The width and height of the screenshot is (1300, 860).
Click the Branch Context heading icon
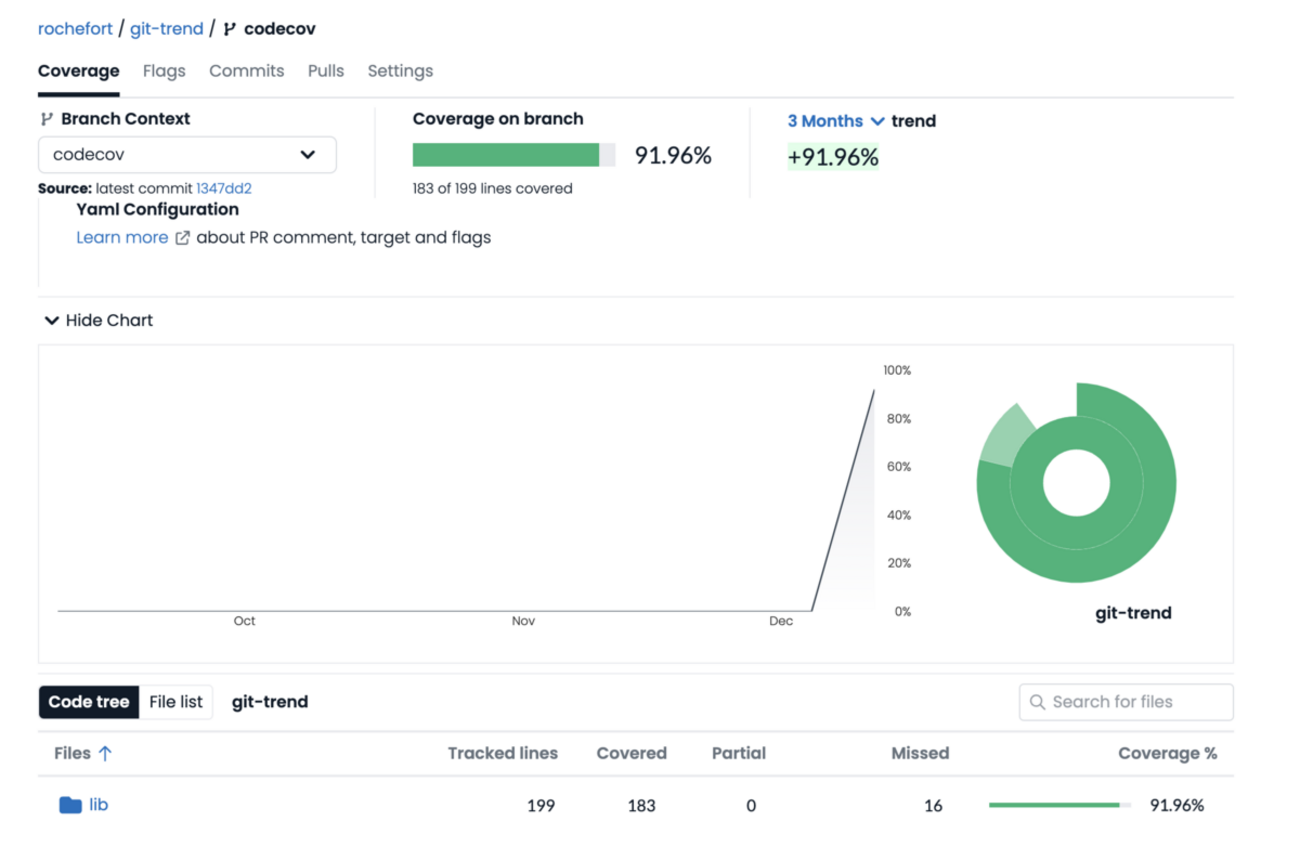point(46,119)
